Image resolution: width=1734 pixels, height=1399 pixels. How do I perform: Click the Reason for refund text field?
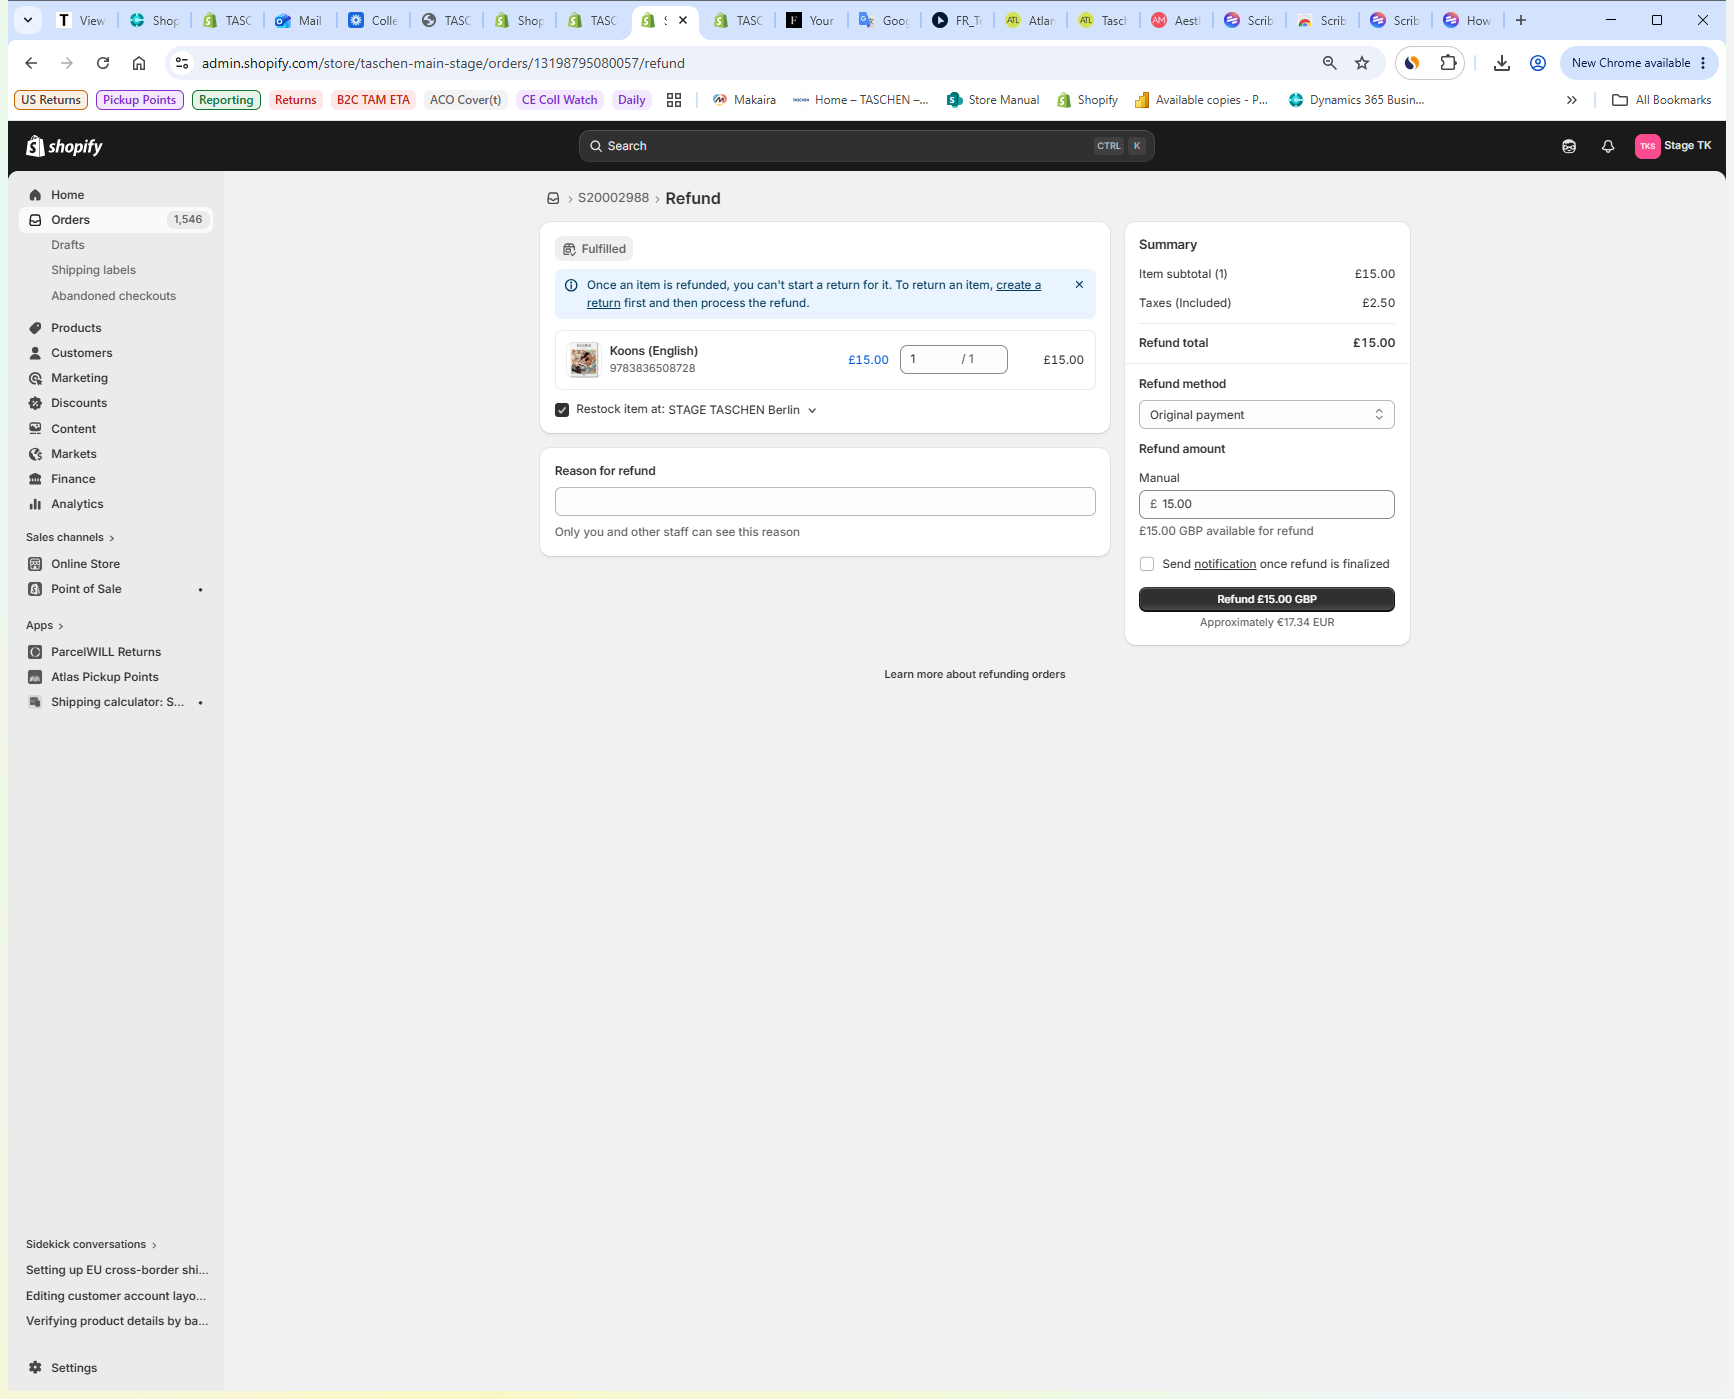click(825, 502)
